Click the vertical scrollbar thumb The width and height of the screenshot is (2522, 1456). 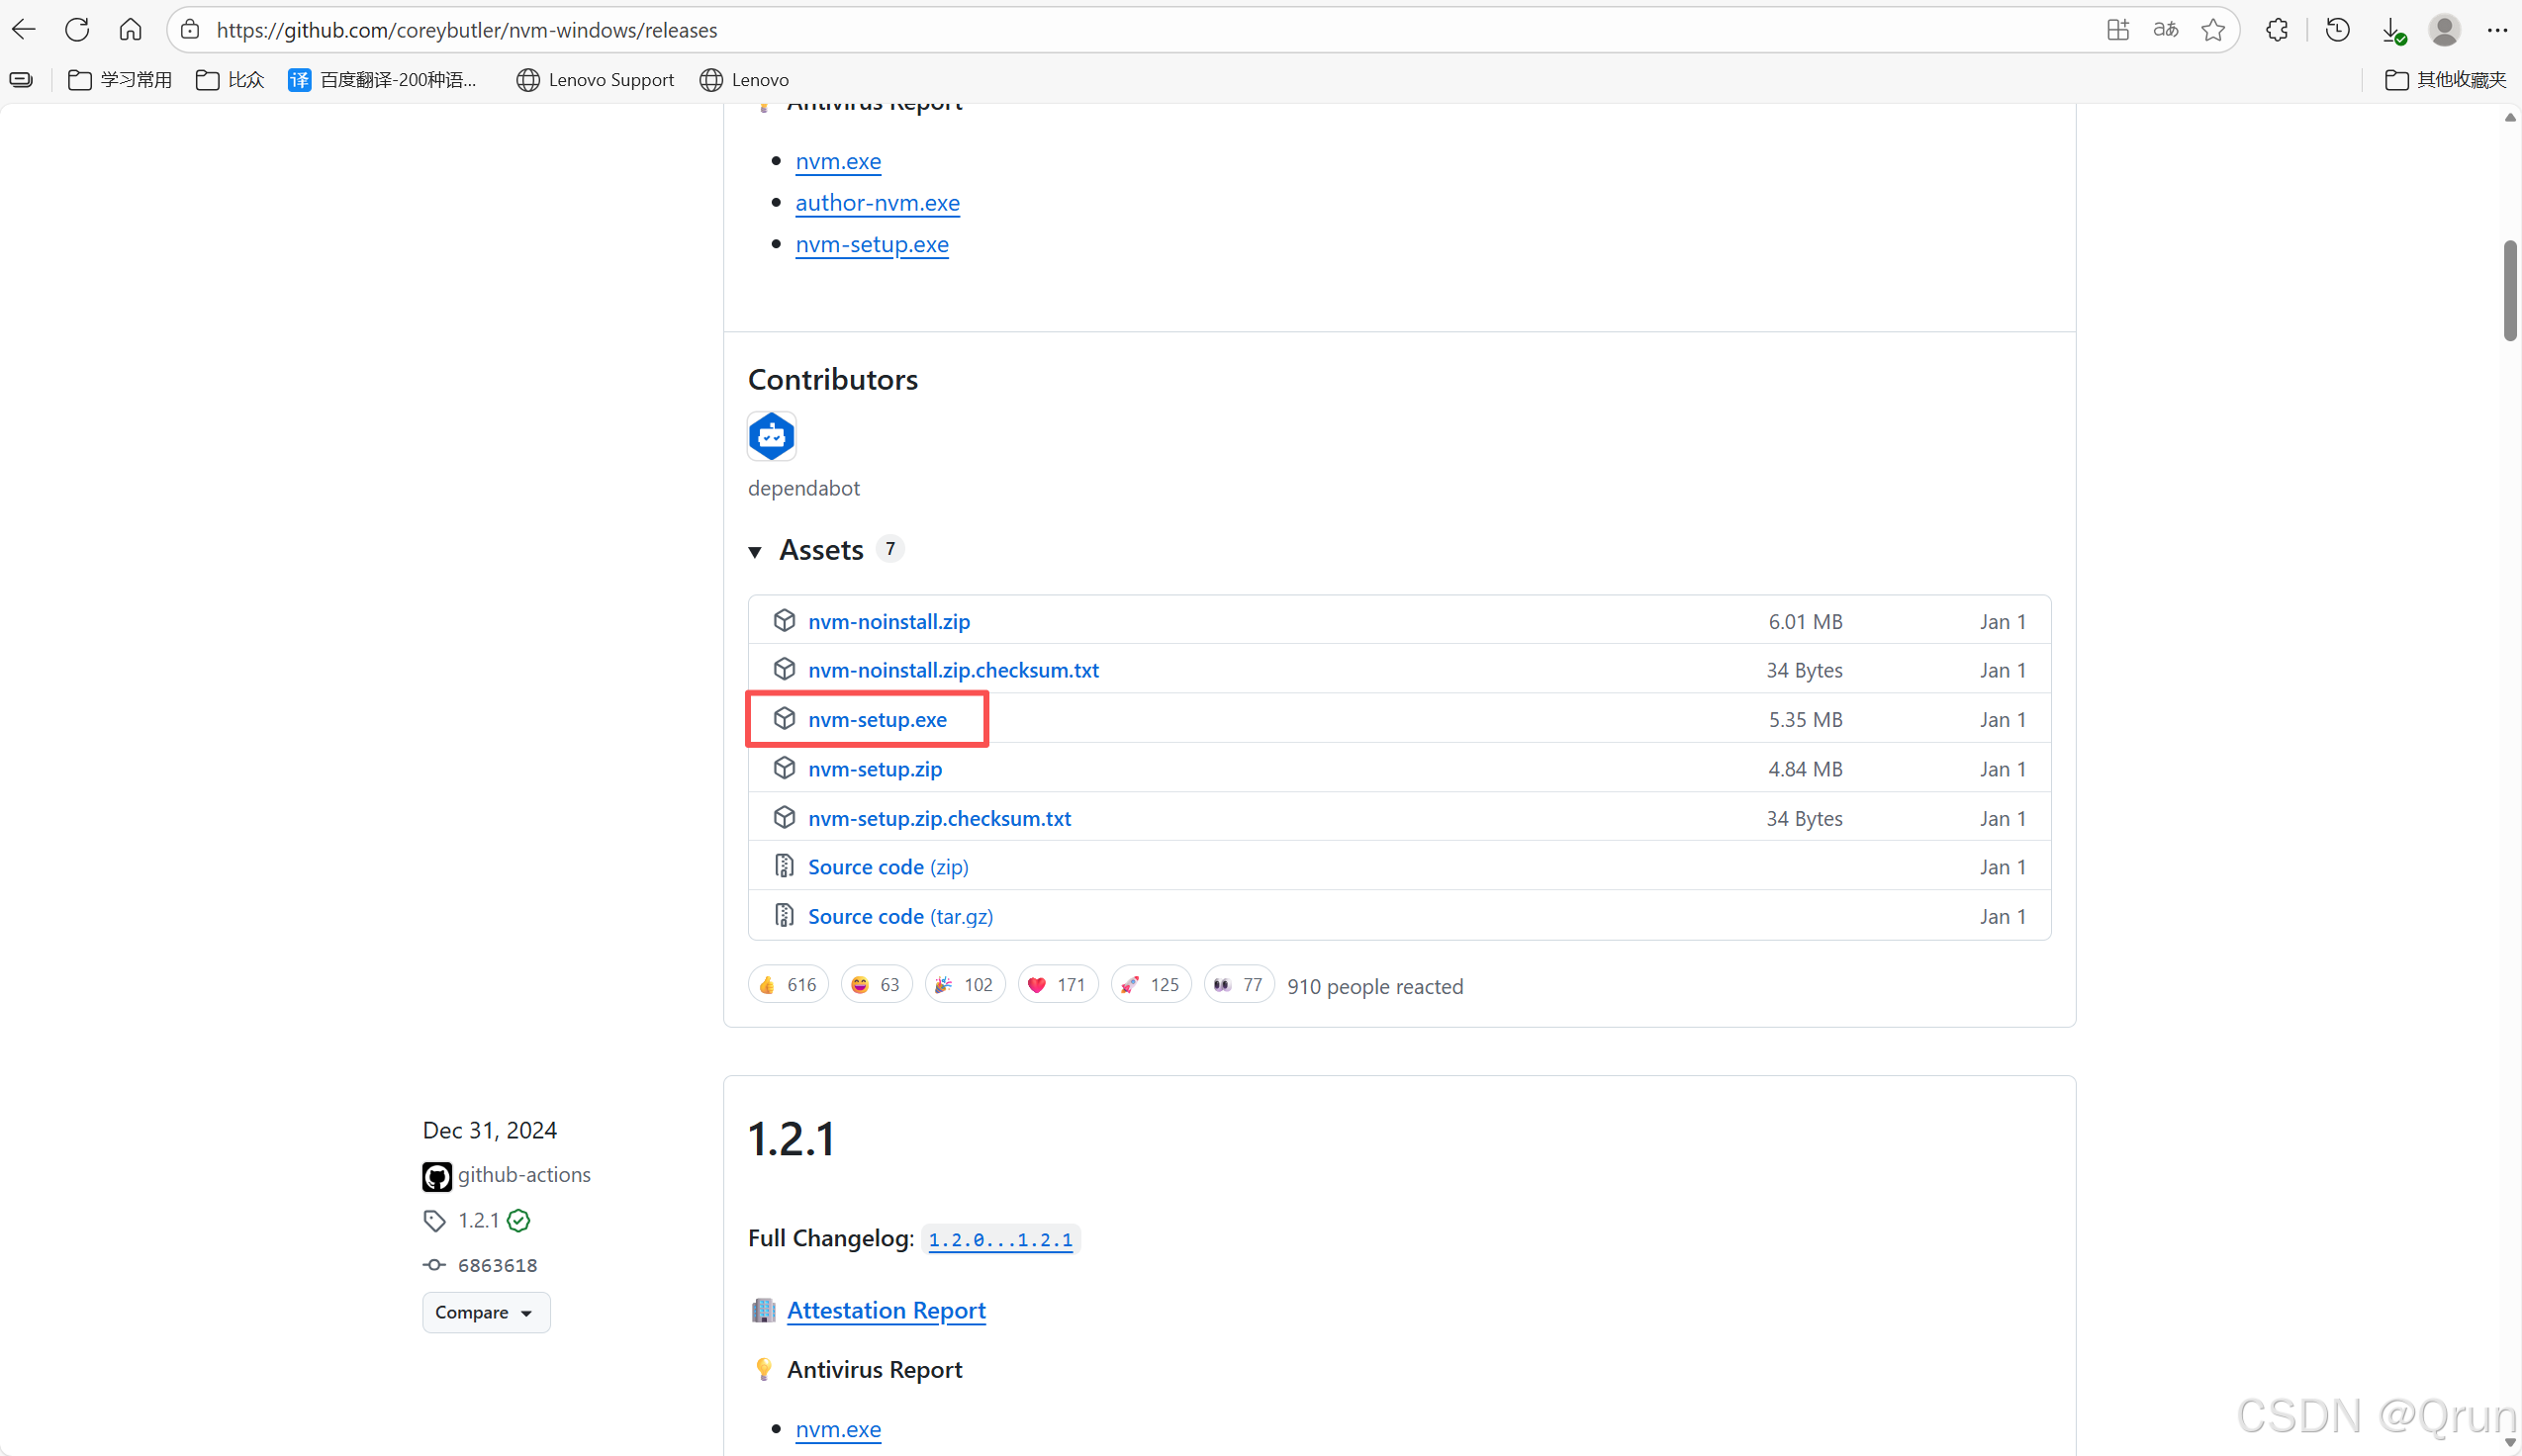pyautogui.click(x=2509, y=290)
